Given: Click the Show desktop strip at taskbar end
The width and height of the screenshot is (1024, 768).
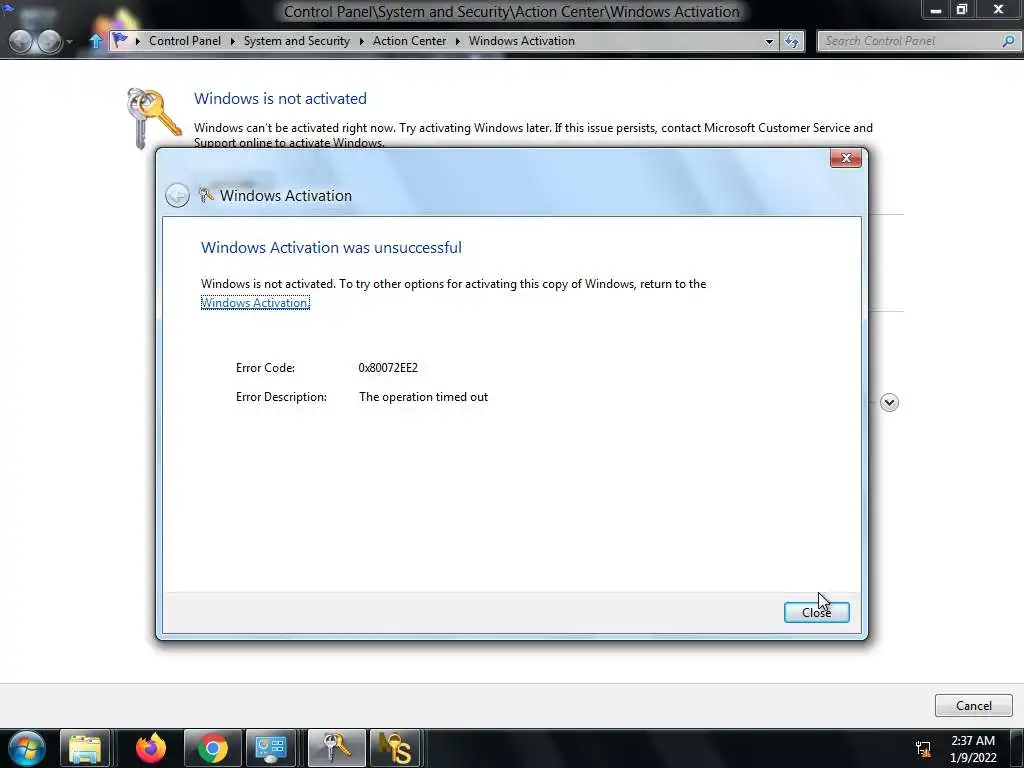Looking at the screenshot, I should click(1017, 748).
